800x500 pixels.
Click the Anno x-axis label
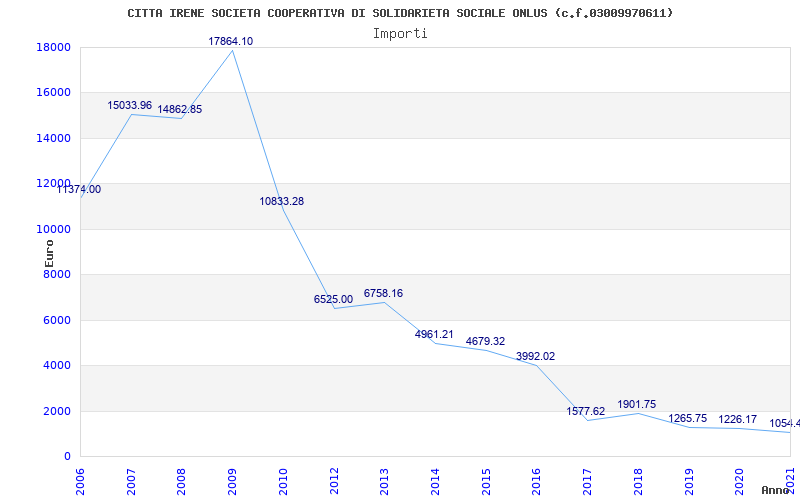(776, 490)
